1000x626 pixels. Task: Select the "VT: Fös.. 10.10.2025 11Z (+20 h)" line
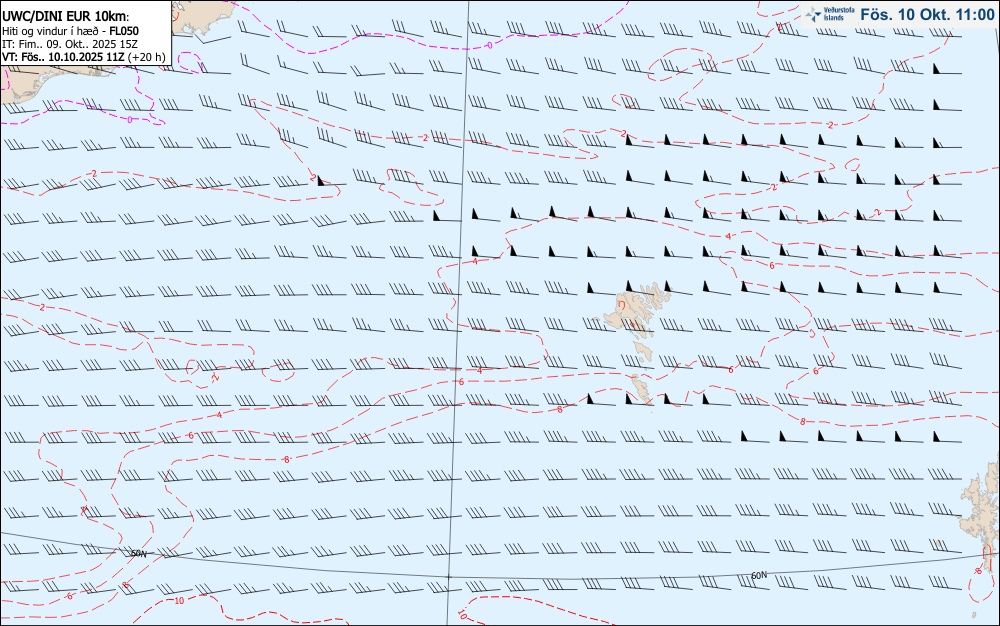pyautogui.click(x=84, y=57)
